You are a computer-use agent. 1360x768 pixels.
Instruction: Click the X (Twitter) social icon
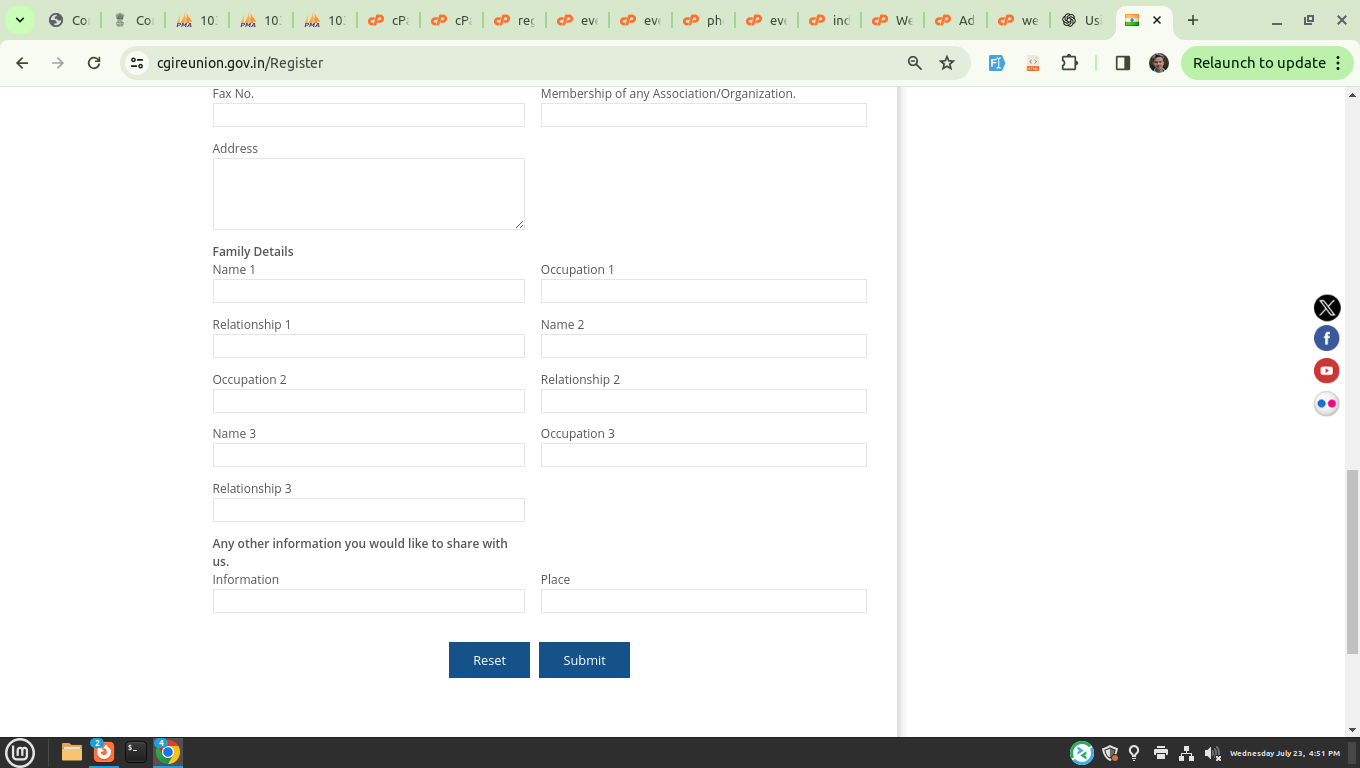pos(1326,308)
